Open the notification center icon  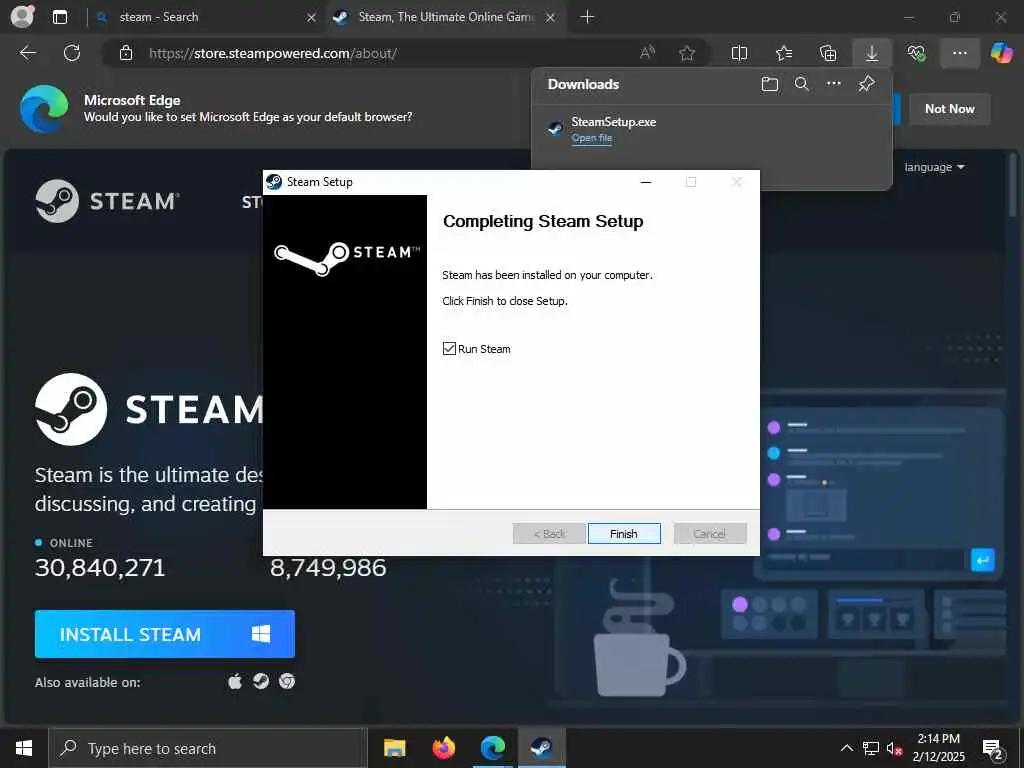[x=993, y=750]
